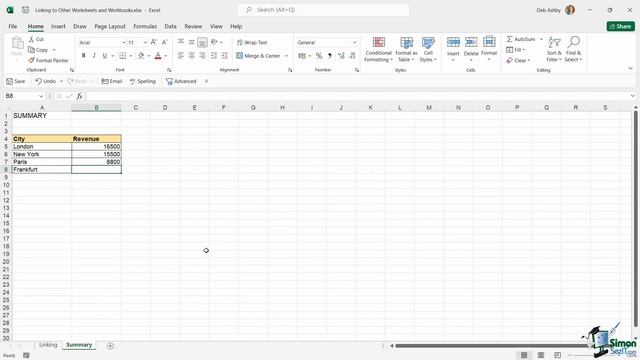Toggle Wrap Text
640x360 pixels.
pos(252,42)
